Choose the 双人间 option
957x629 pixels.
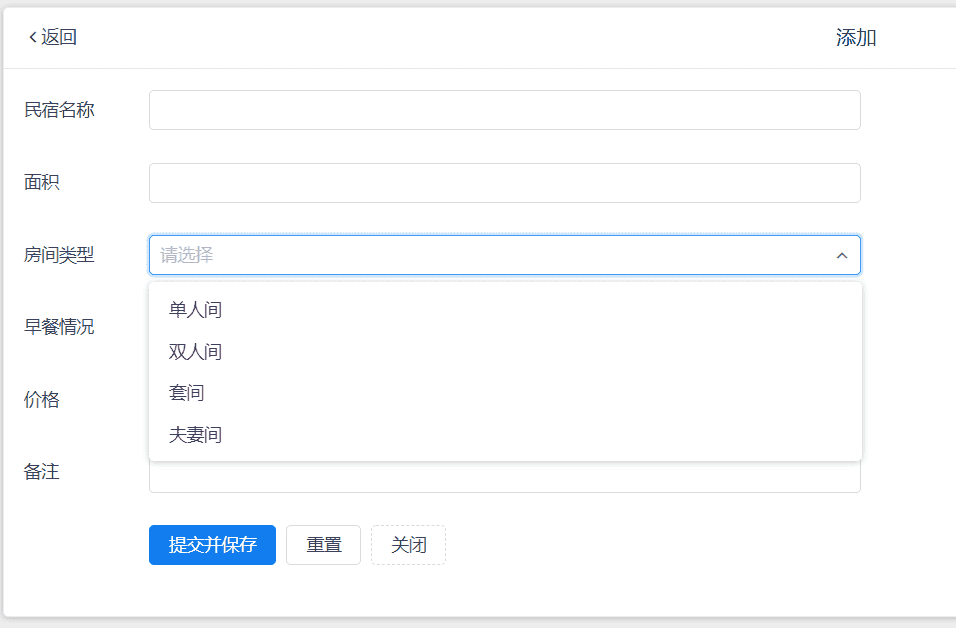[x=196, y=352]
